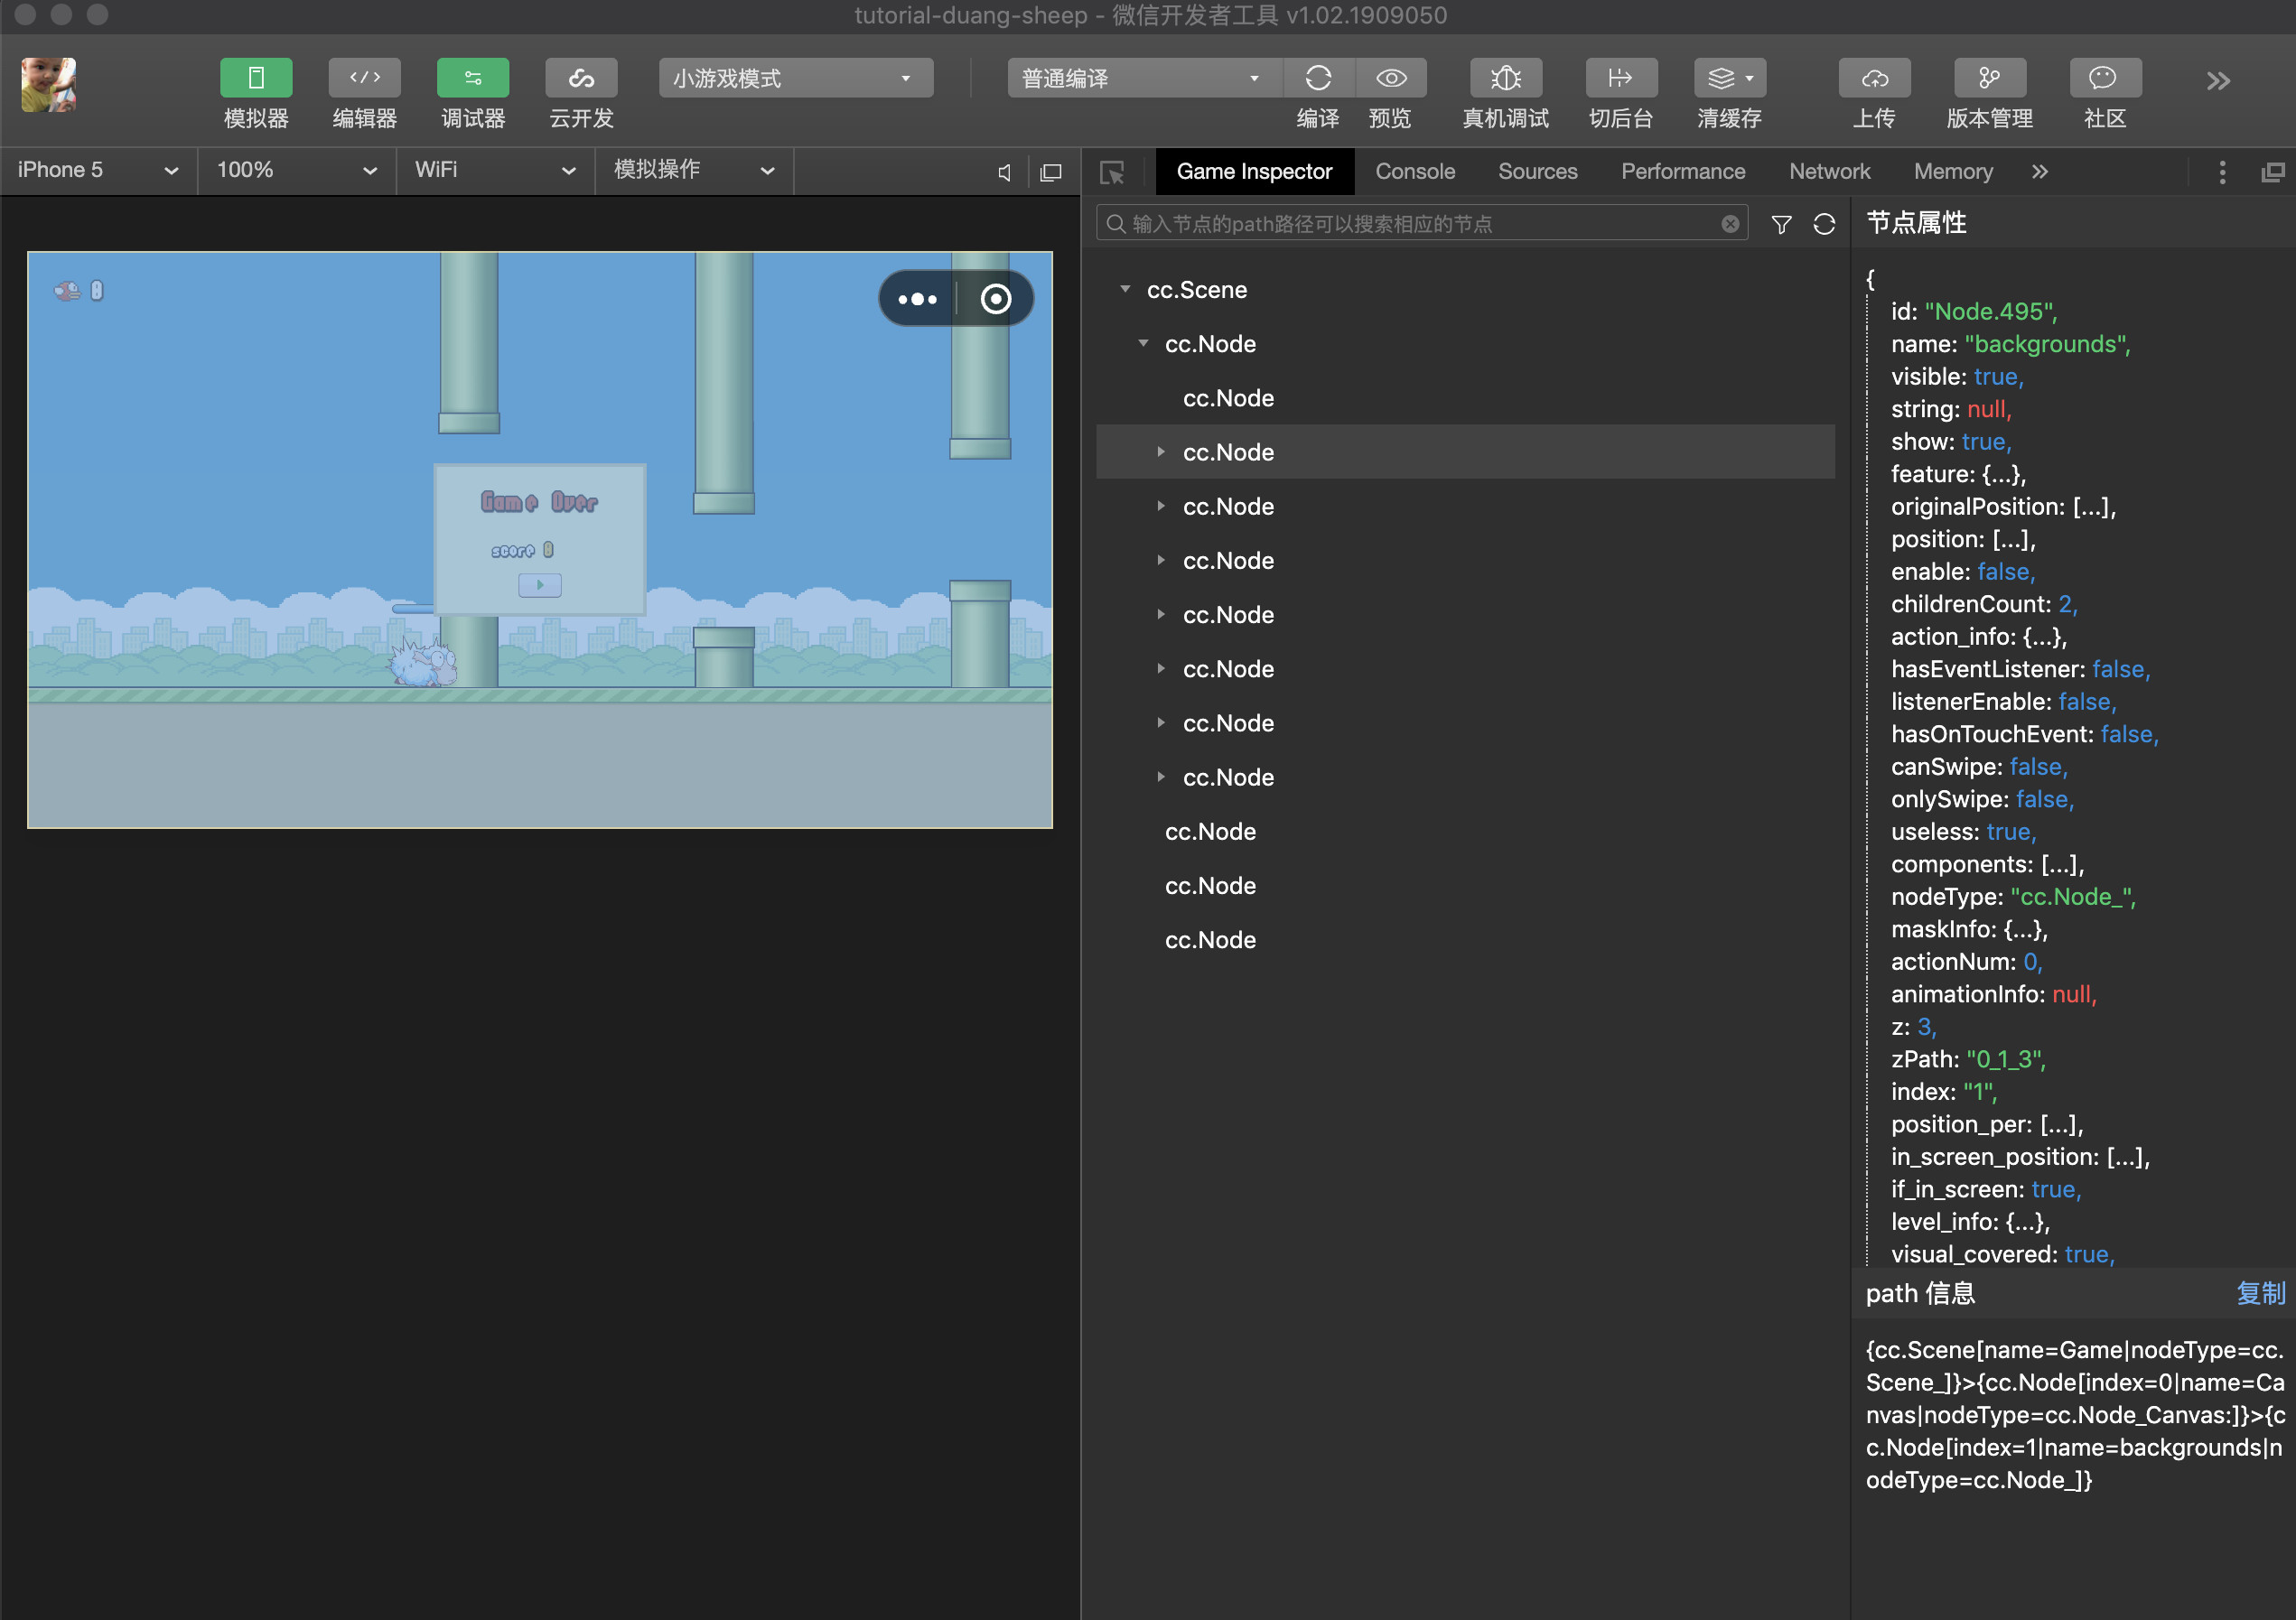
Task: Click the play button in Game Over panel
Action: tap(540, 585)
